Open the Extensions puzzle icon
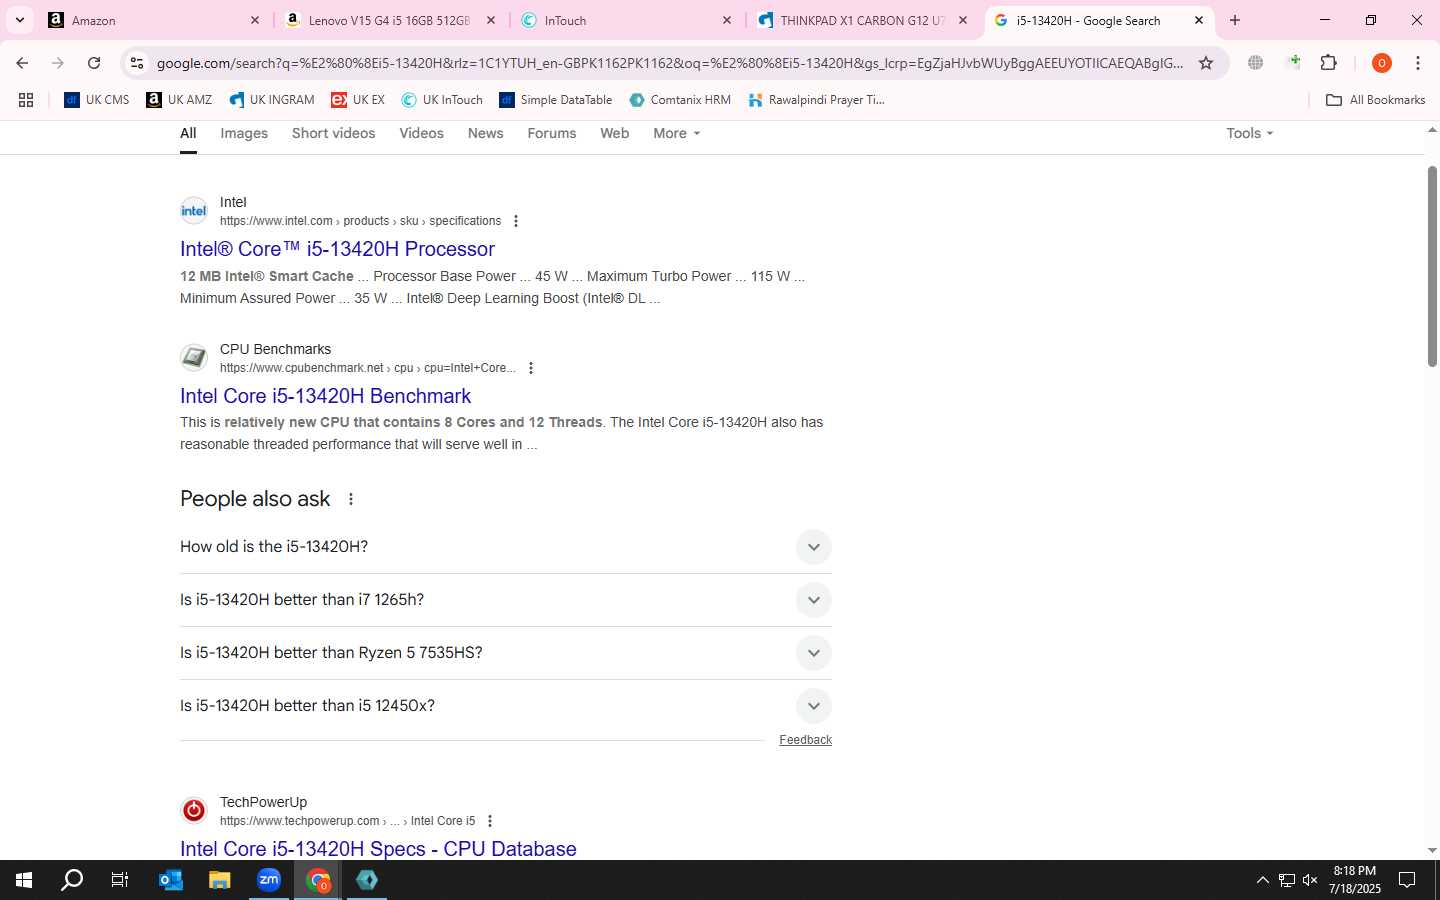The width and height of the screenshot is (1440, 900). click(1329, 63)
